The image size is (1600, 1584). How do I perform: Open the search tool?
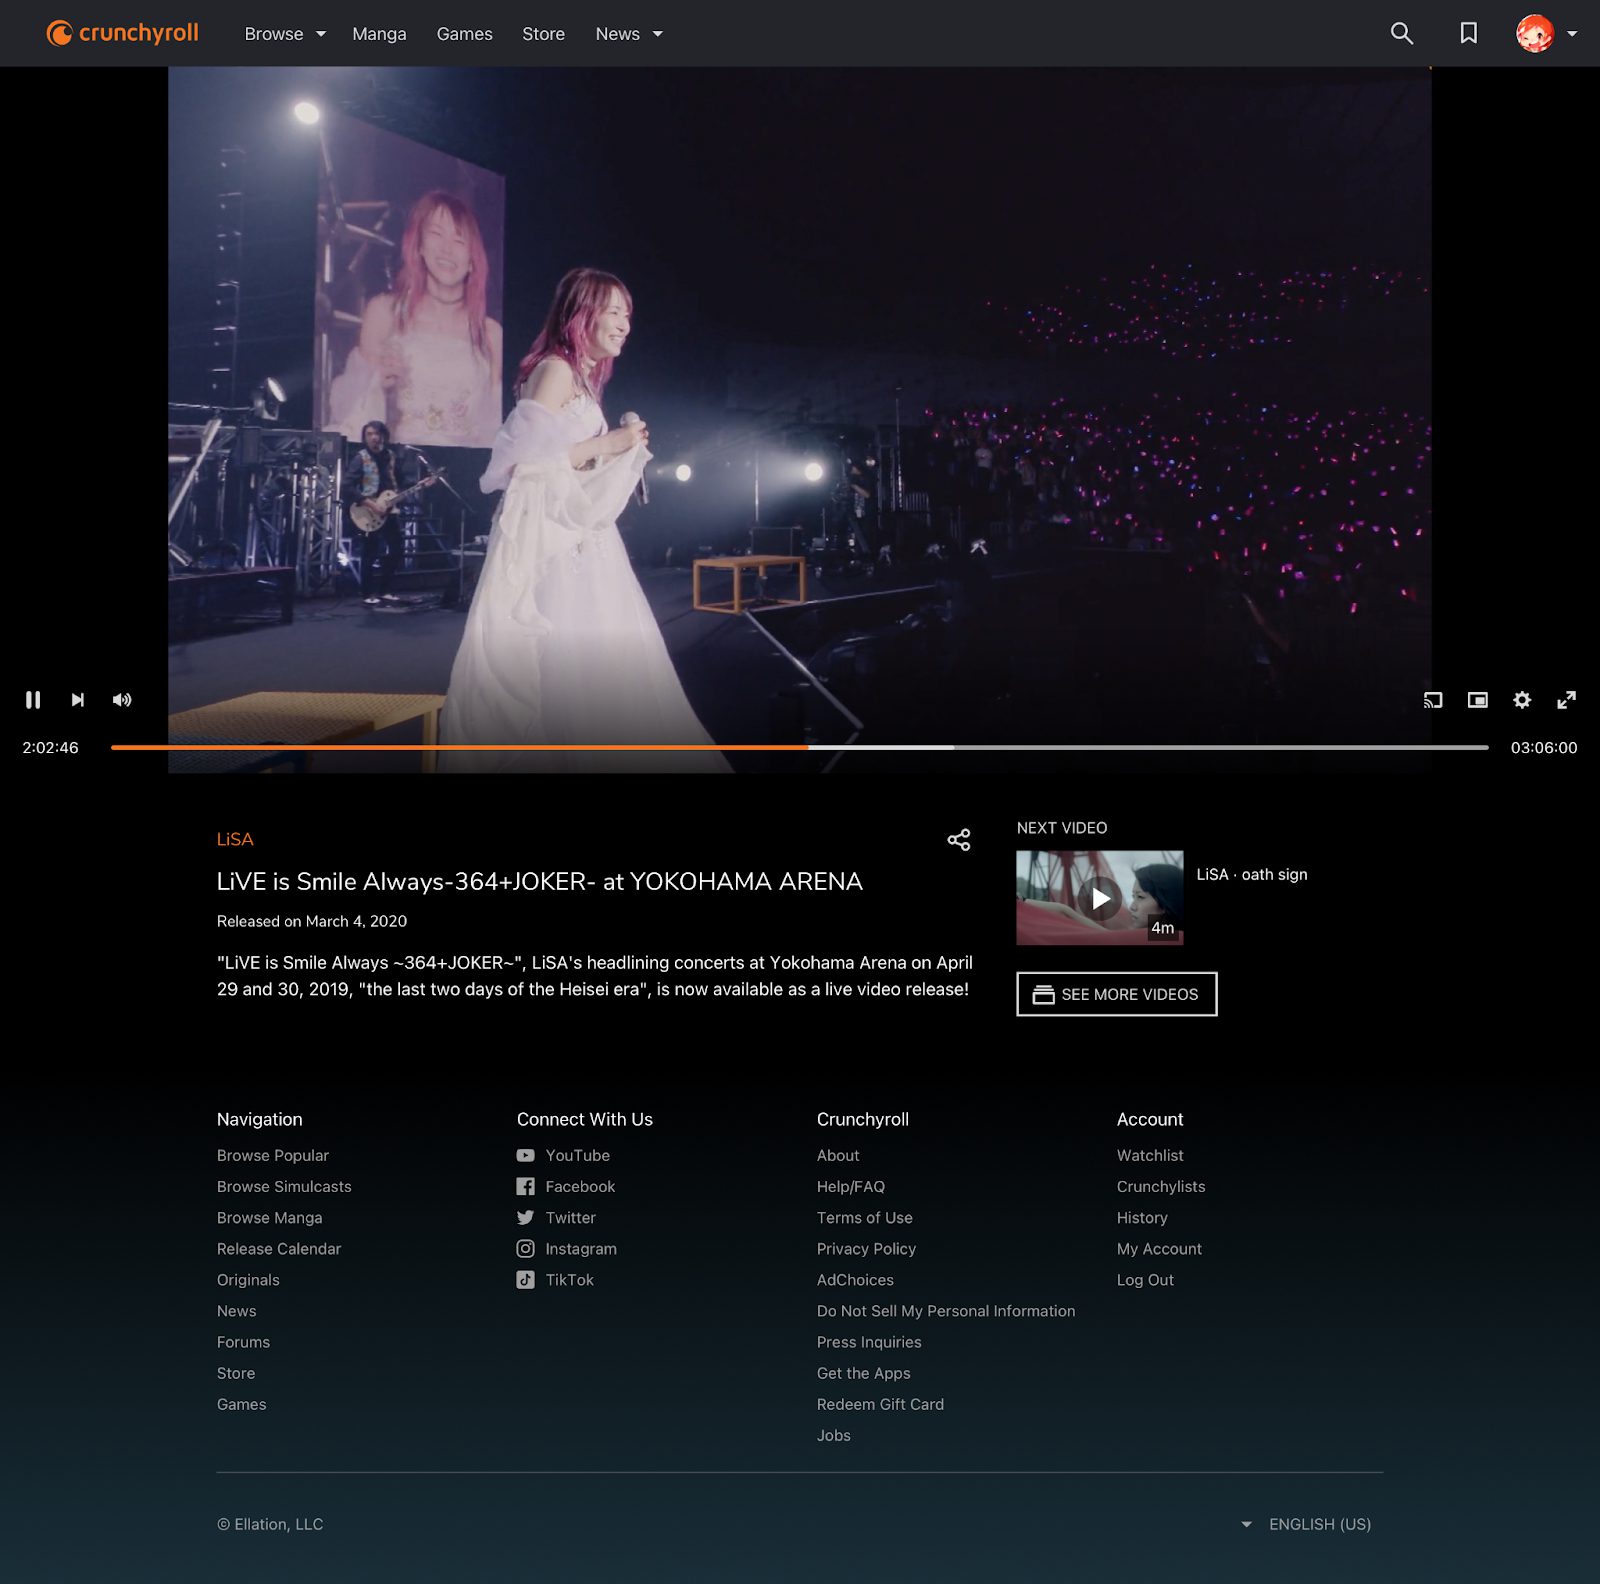[x=1401, y=33]
